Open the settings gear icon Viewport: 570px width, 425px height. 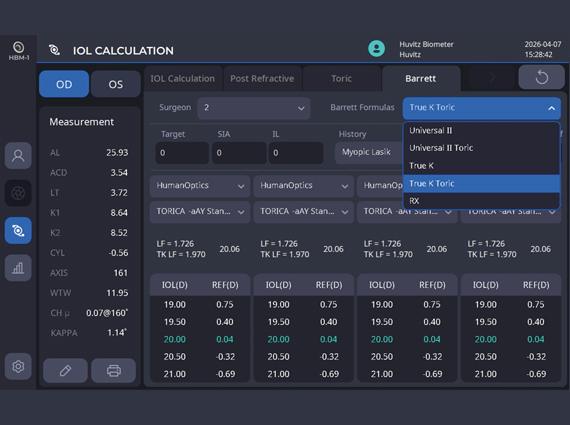[18, 366]
